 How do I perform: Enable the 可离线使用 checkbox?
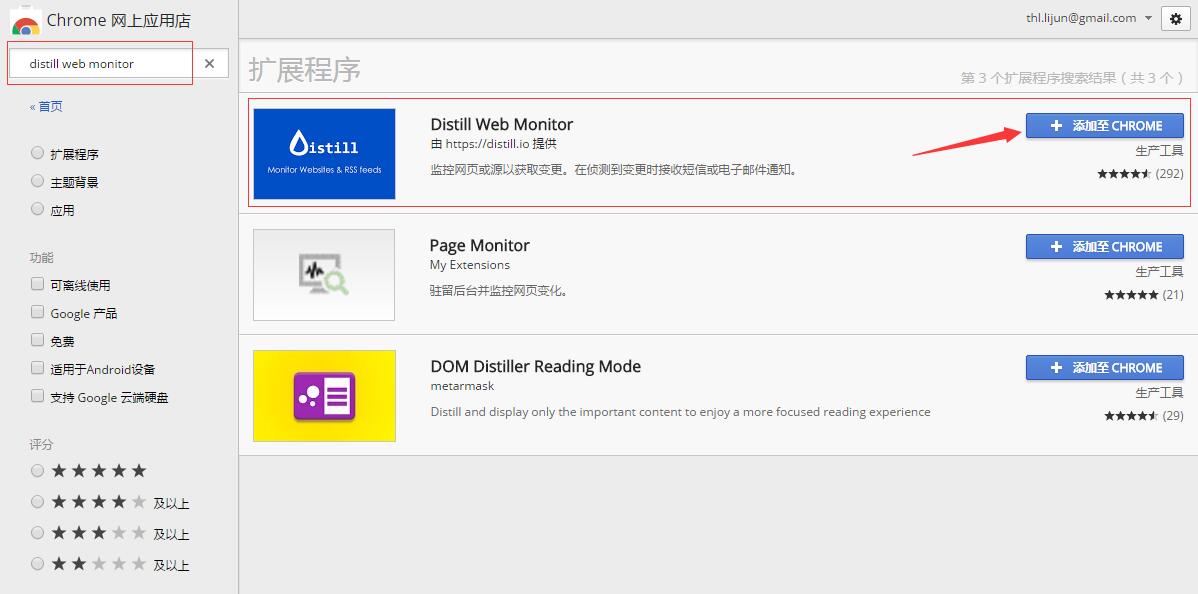pos(37,284)
